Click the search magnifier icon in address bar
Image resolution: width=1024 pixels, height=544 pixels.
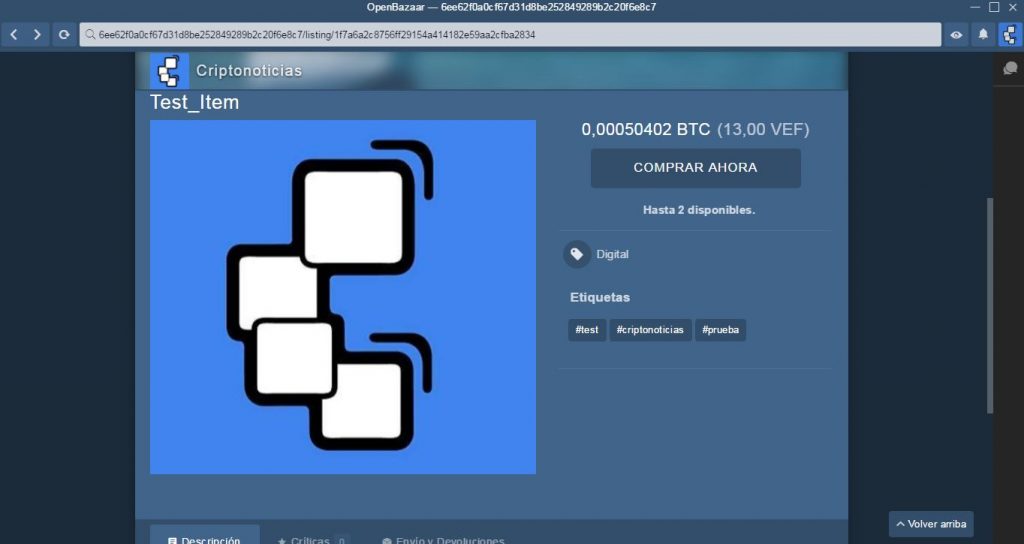pyautogui.click(x=90, y=35)
